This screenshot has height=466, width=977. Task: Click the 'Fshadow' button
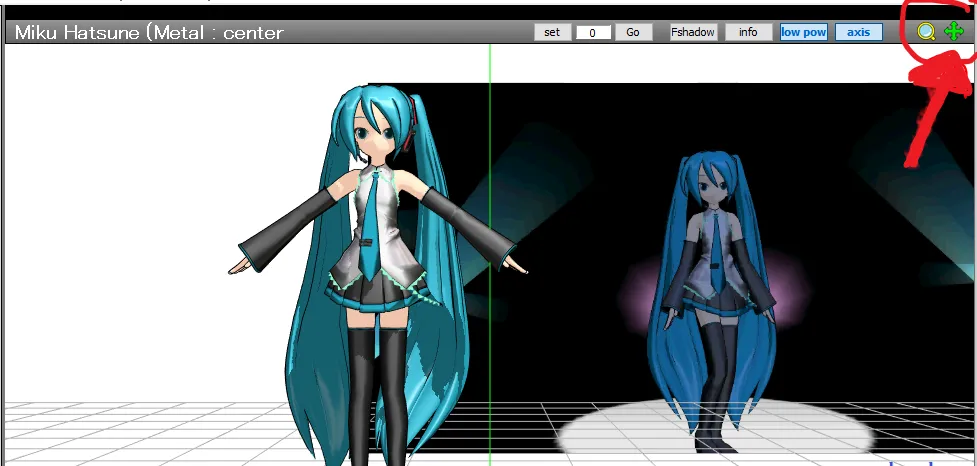tap(693, 32)
